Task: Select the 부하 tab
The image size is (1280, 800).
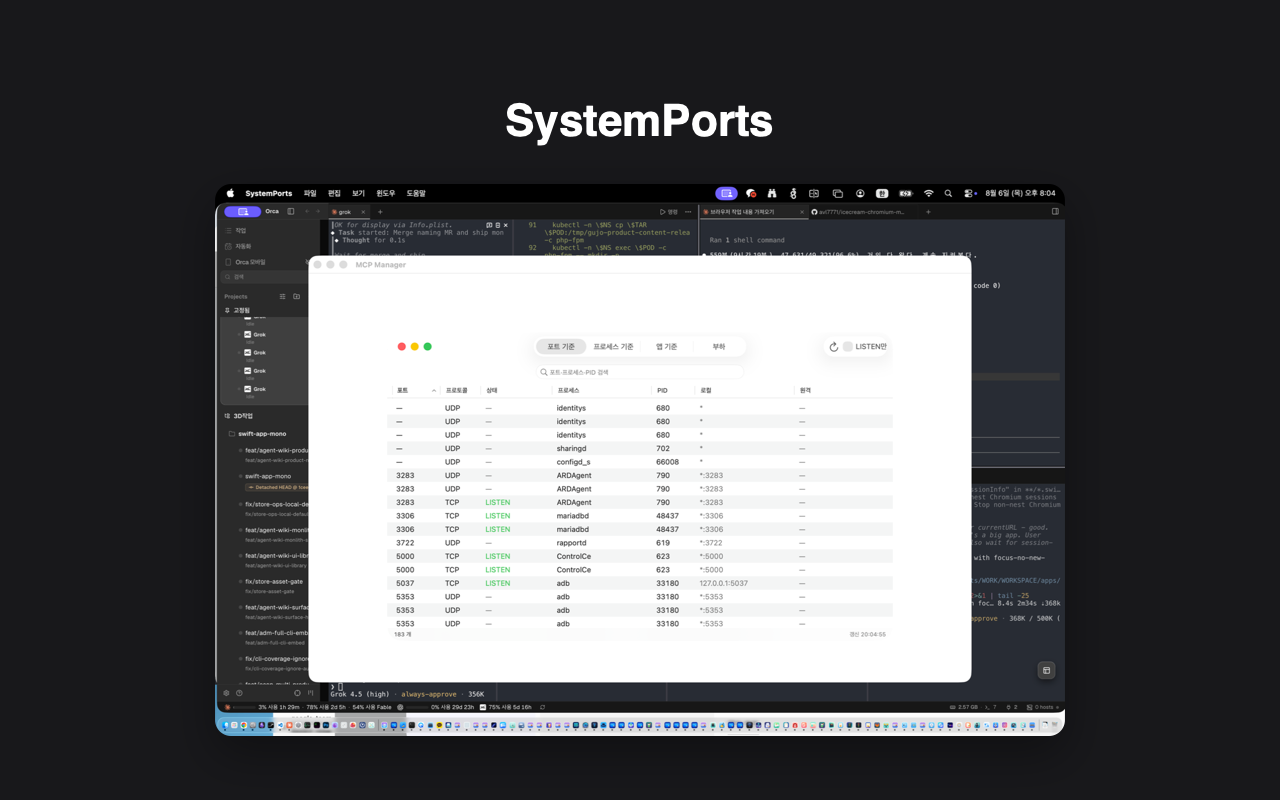Action: pos(719,347)
